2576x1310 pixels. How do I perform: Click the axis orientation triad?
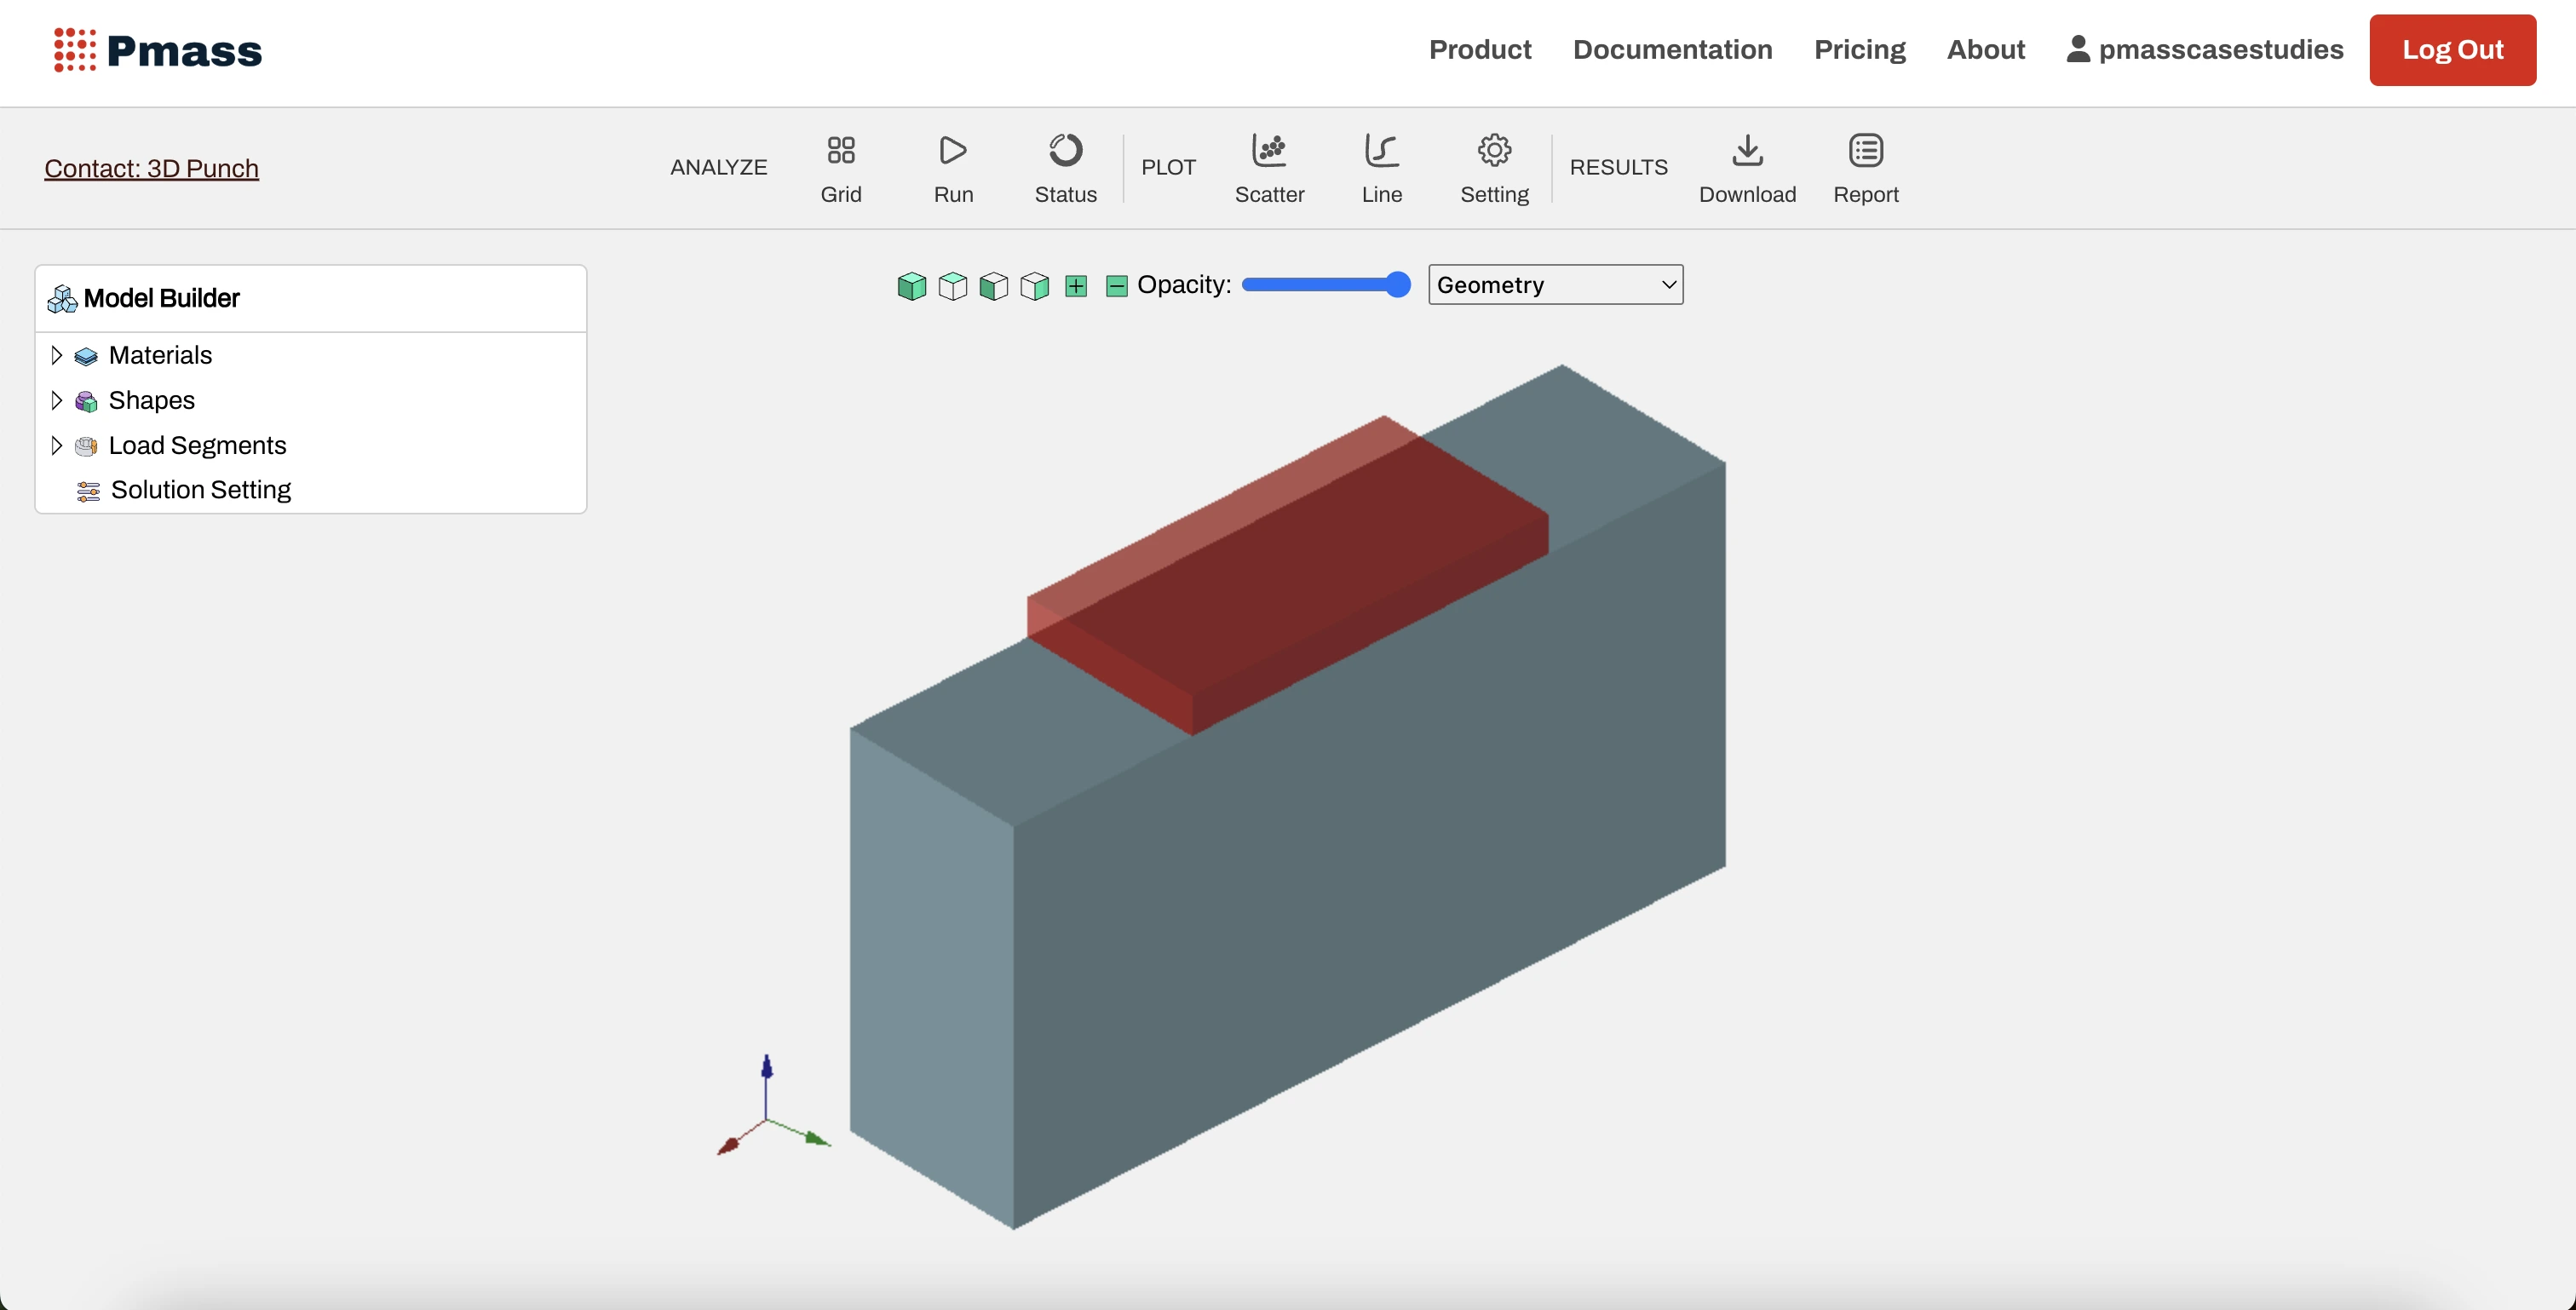pyautogui.click(x=773, y=1105)
